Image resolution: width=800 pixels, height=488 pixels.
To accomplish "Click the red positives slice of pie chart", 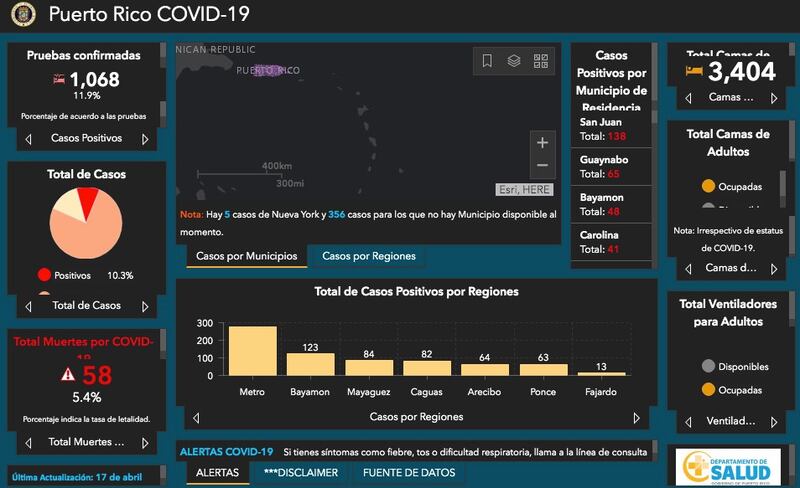I will pos(88,201).
